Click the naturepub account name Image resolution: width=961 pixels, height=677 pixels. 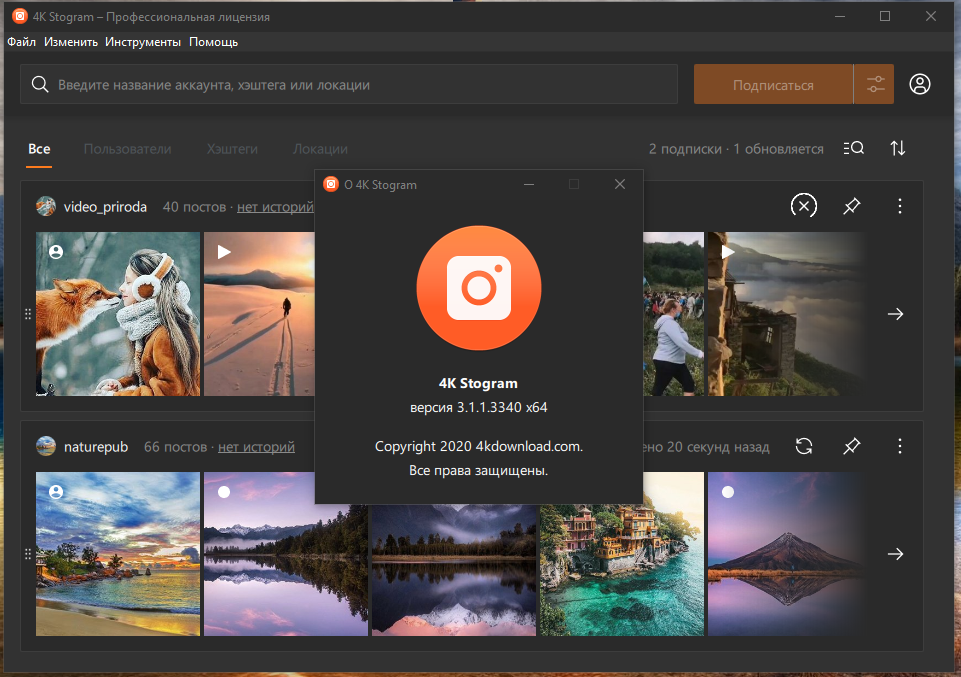pos(96,447)
